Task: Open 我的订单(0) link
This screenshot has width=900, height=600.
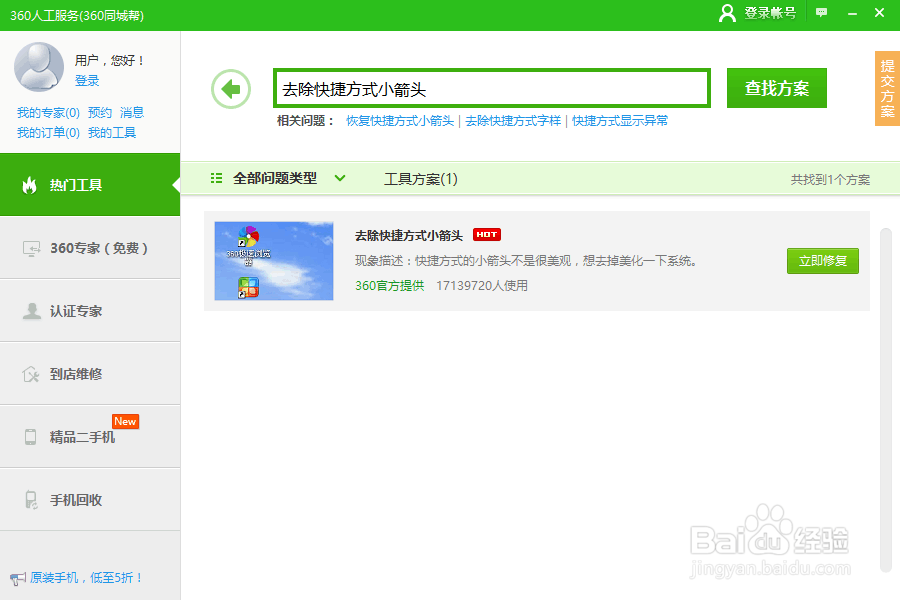Action: (x=48, y=133)
